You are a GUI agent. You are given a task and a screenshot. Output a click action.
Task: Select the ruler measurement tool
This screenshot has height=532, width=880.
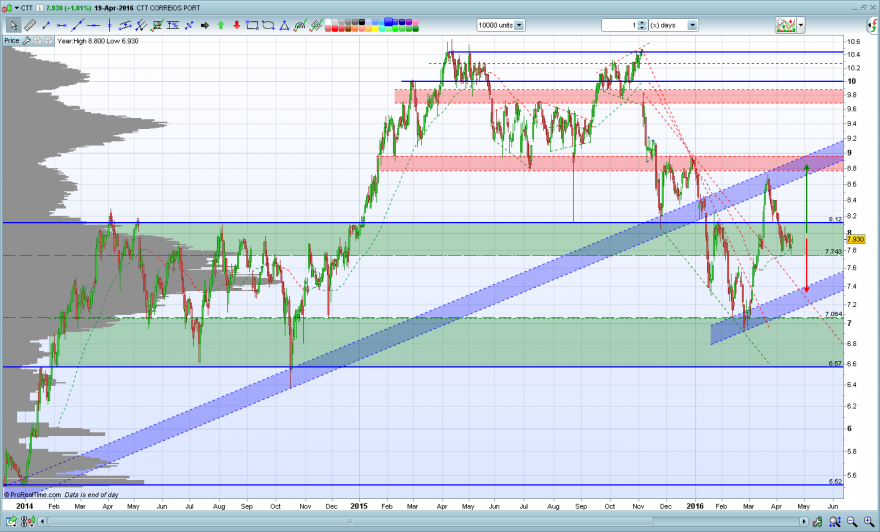(30, 25)
